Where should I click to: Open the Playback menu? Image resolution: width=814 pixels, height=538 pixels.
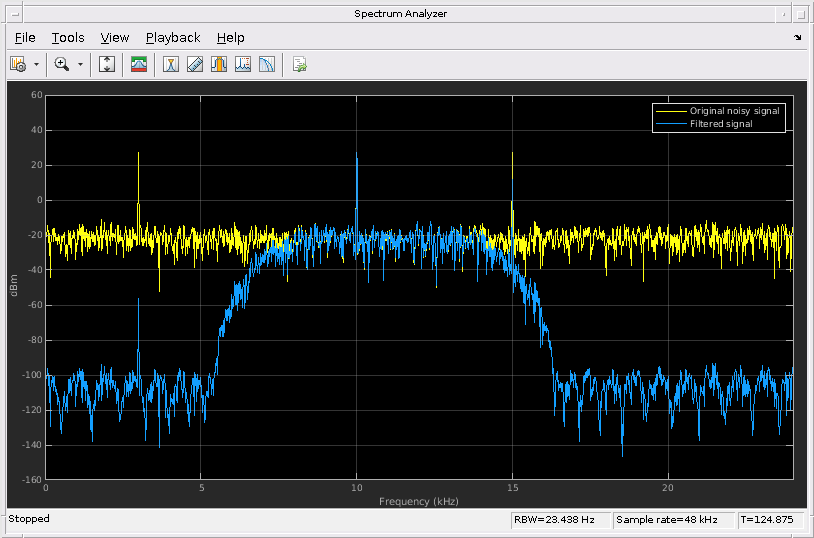pos(173,38)
